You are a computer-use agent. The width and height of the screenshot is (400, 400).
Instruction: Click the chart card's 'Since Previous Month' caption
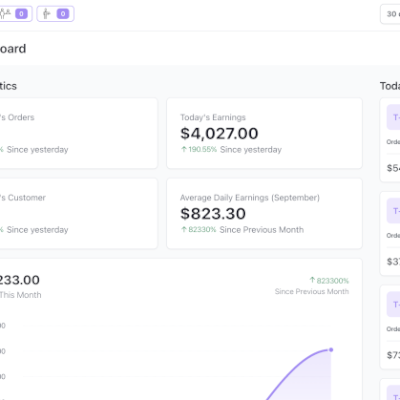point(312,291)
